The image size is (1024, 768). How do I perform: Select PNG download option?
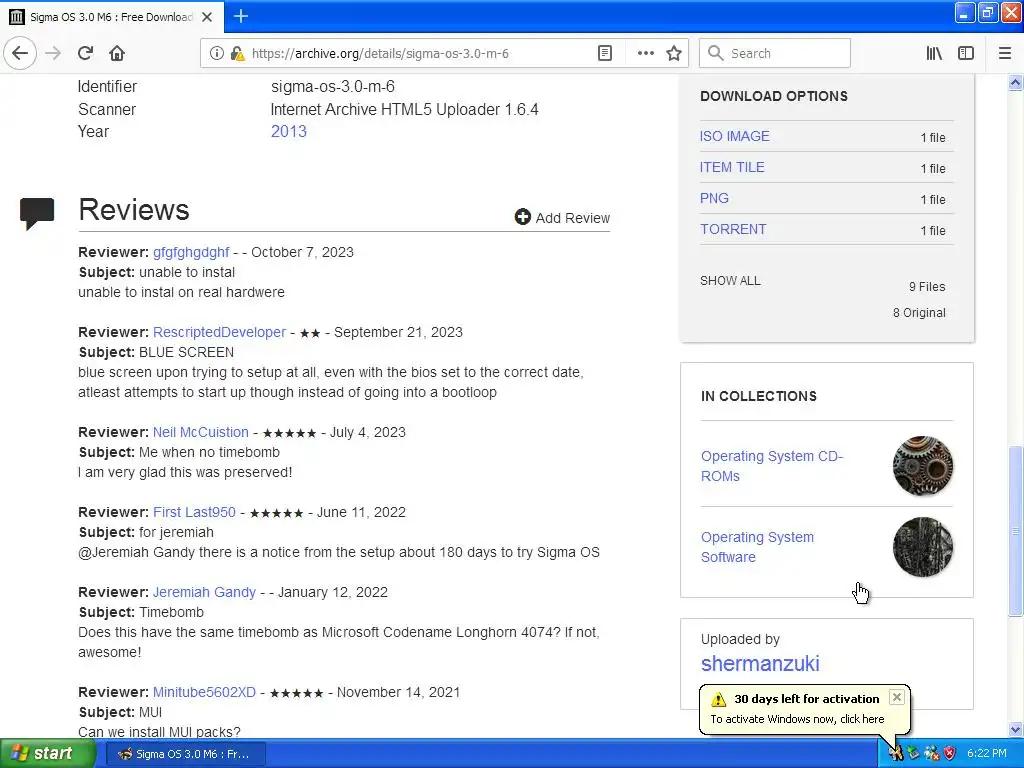(x=714, y=199)
